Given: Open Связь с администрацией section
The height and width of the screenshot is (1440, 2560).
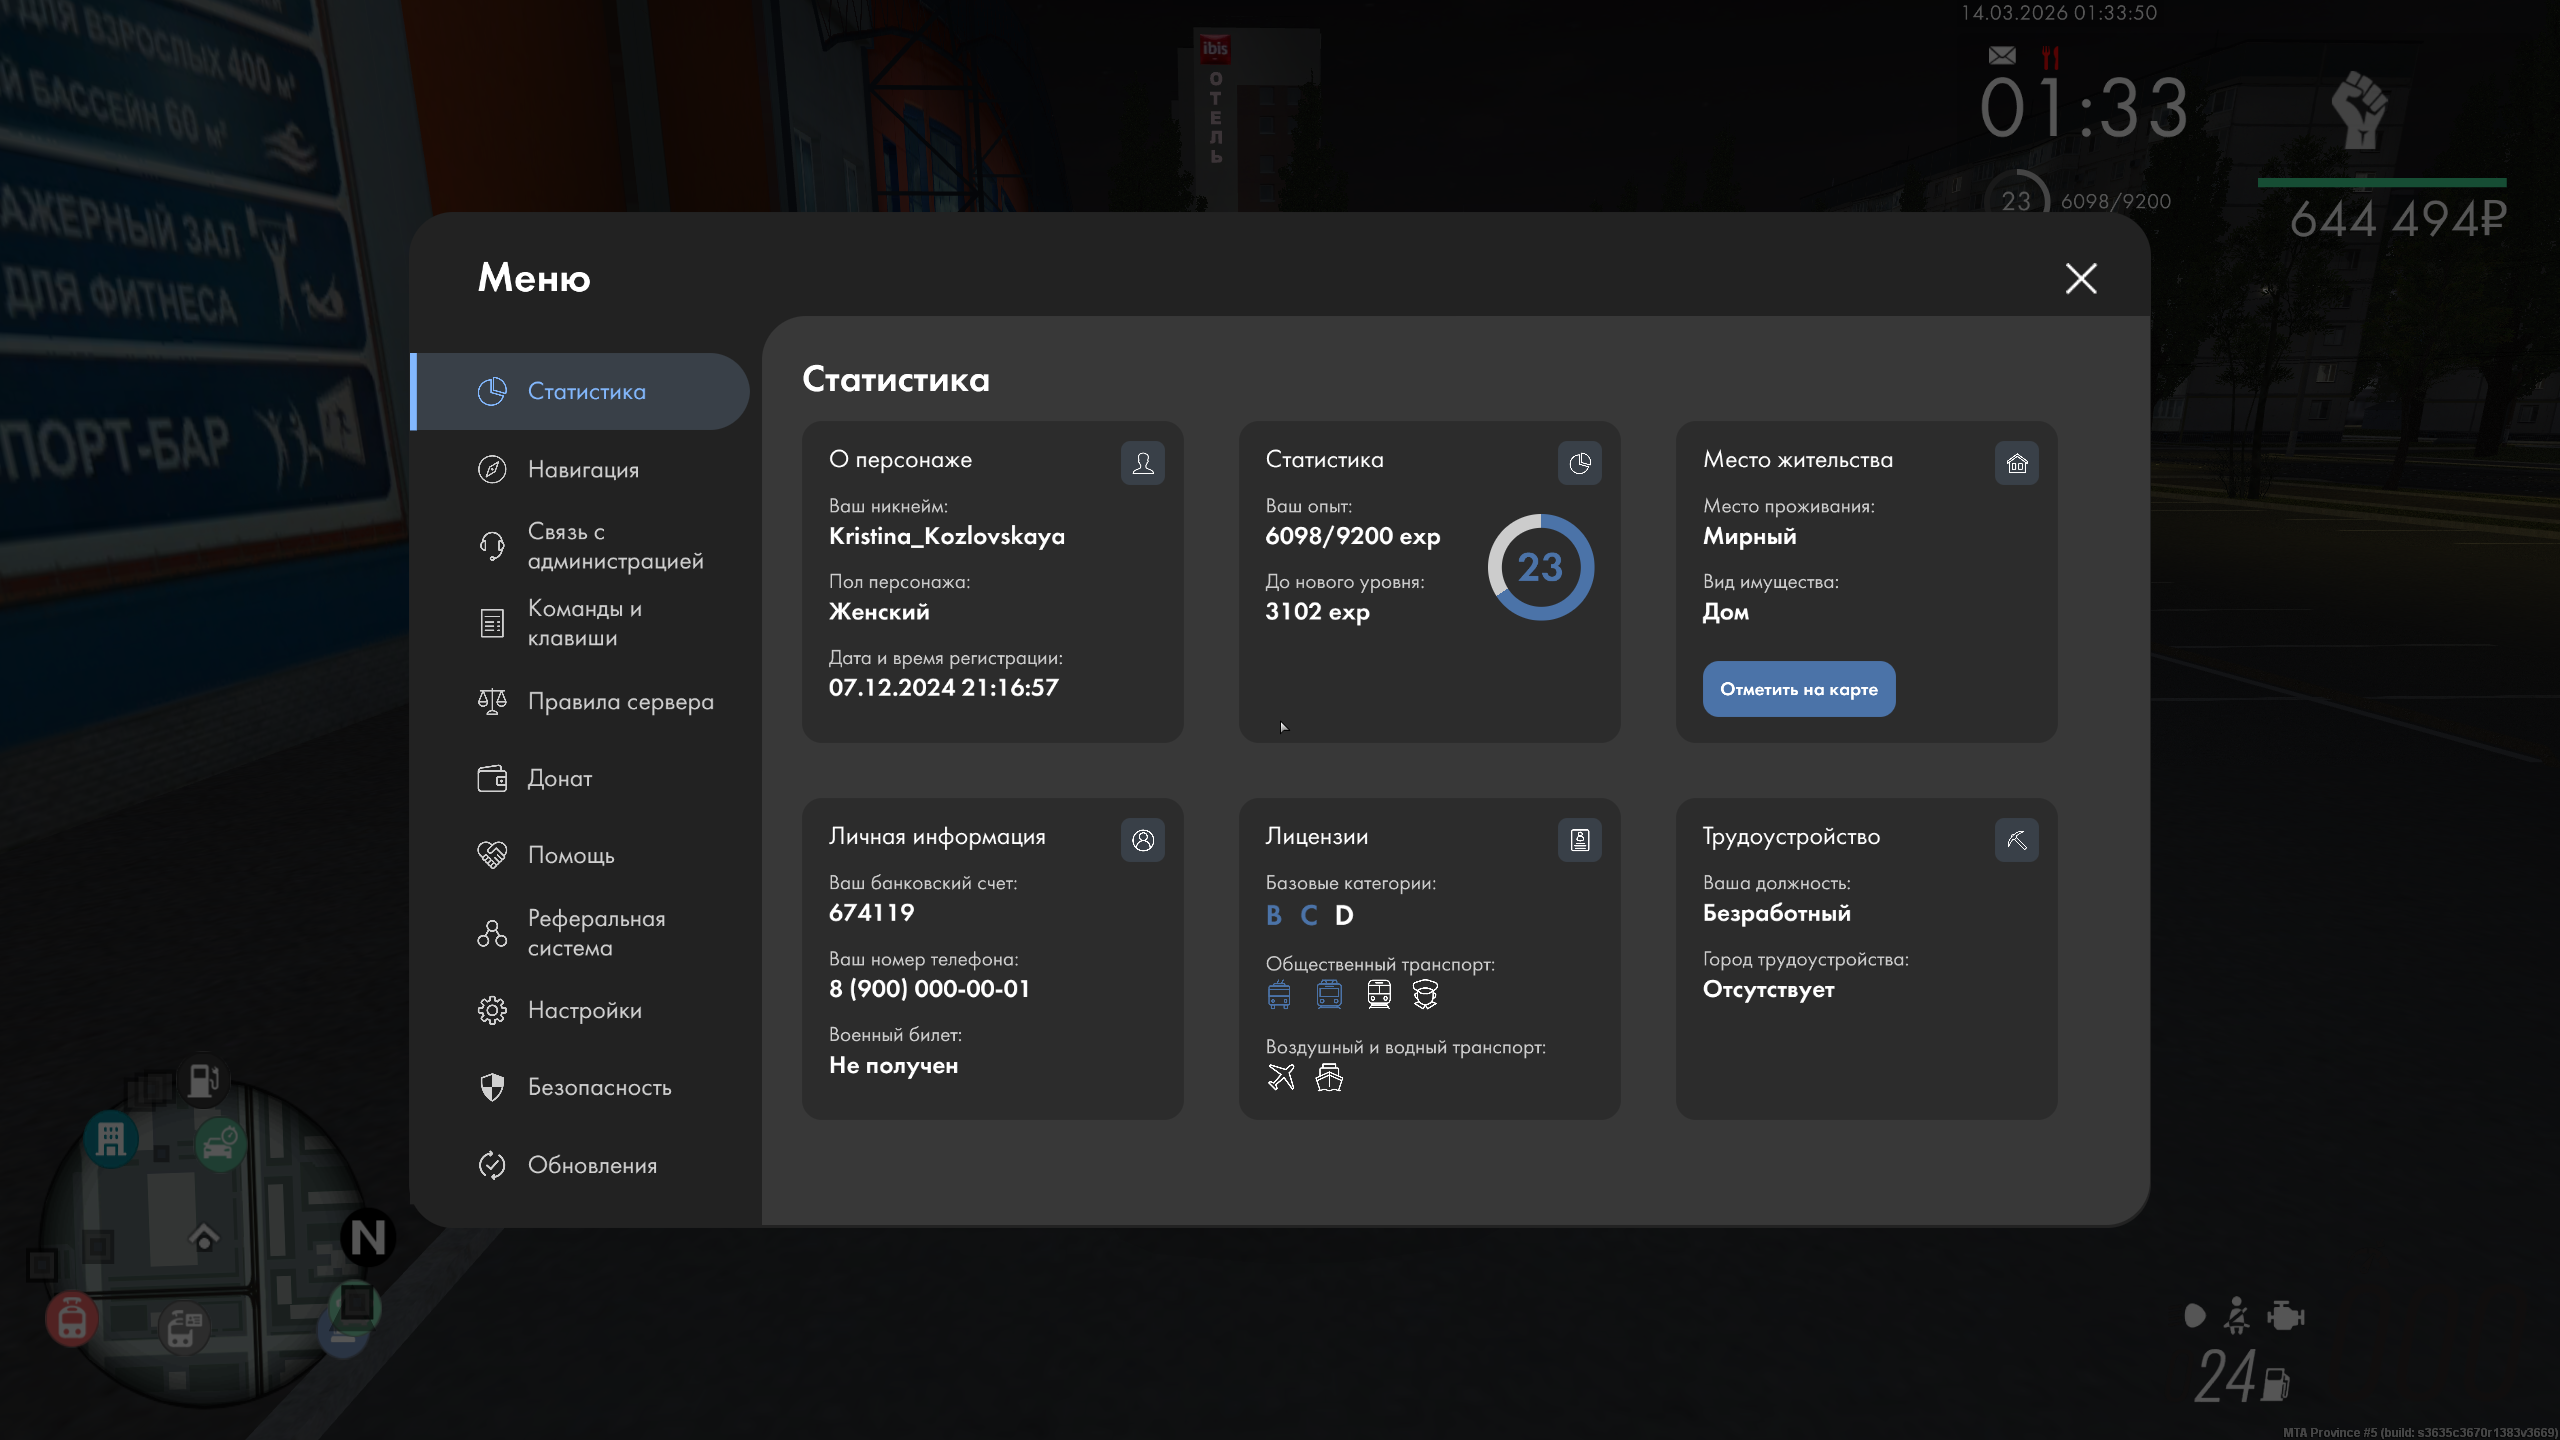Looking at the screenshot, I should pyautogui.click(x=614, y=546).
